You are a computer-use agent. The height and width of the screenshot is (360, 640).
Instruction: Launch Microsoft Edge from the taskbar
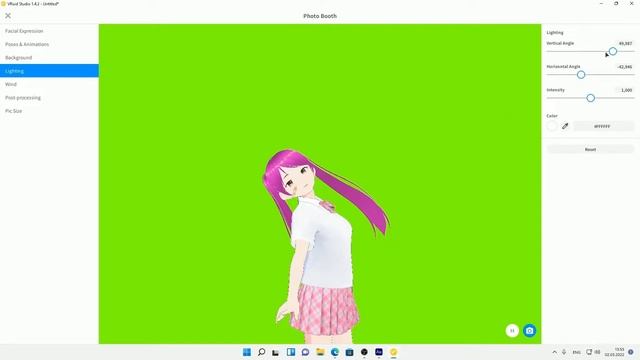tap(335, 352)
